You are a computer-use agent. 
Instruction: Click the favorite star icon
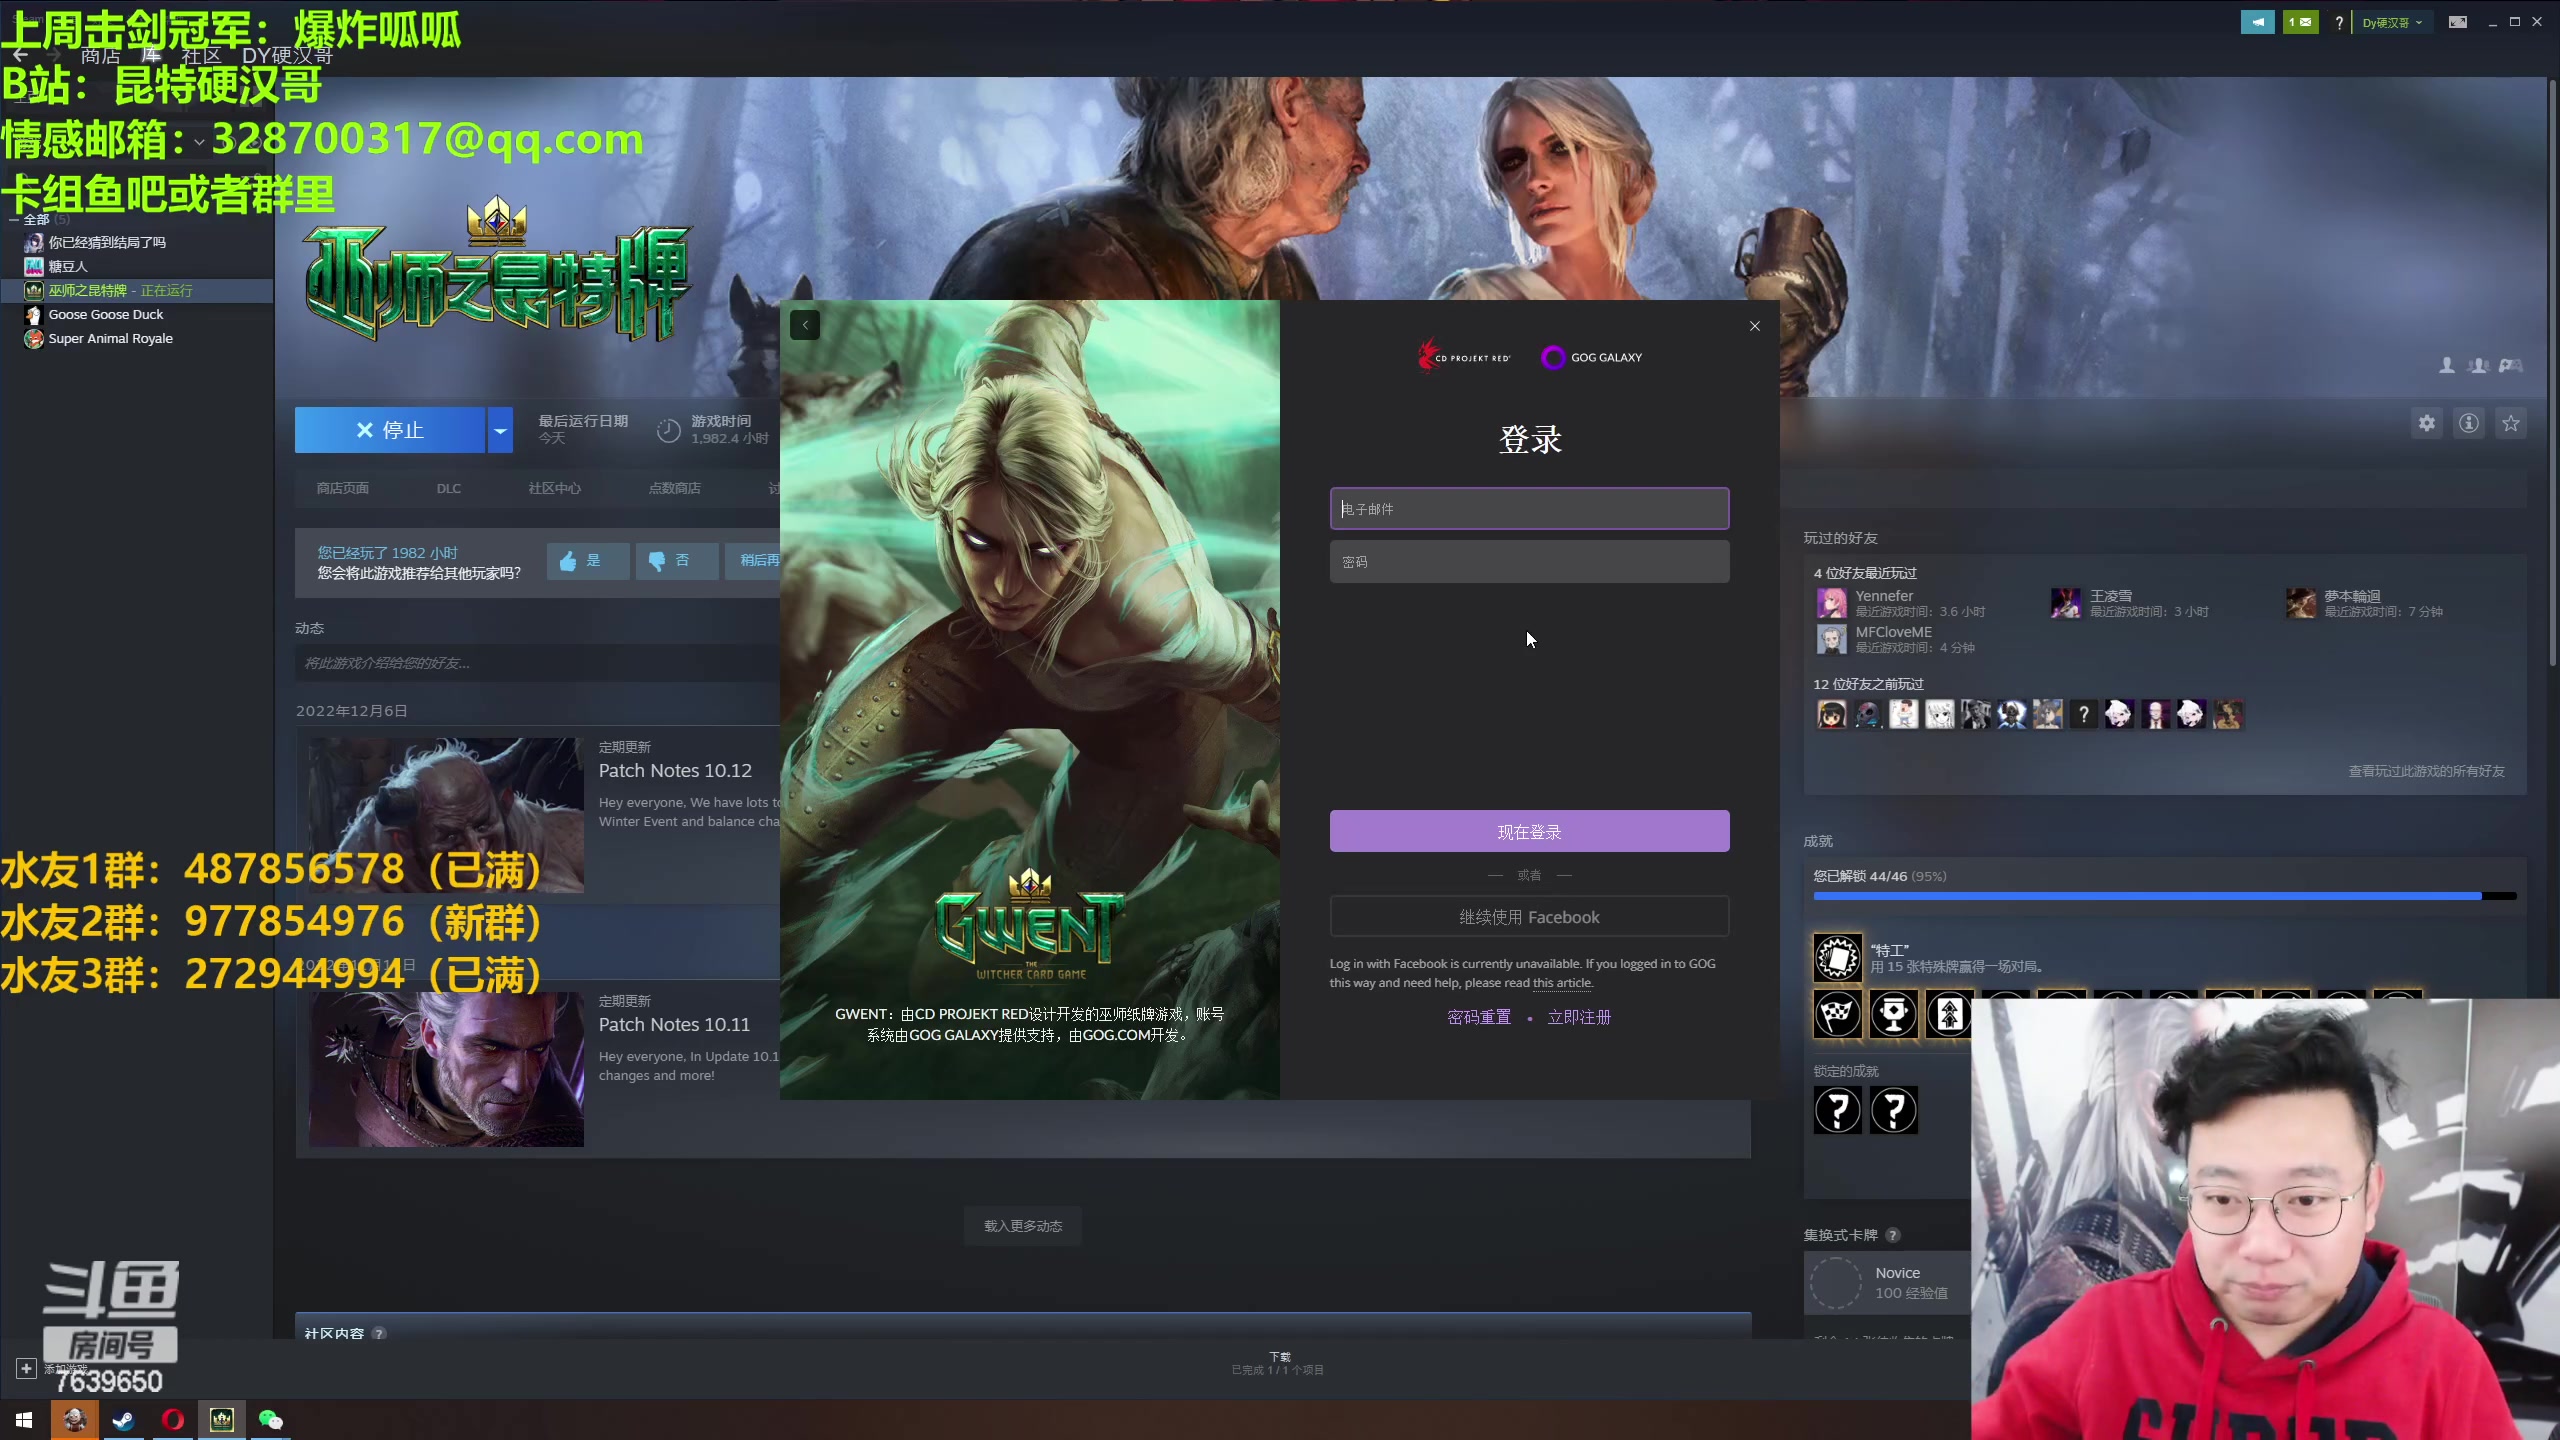coord(2511,423)
